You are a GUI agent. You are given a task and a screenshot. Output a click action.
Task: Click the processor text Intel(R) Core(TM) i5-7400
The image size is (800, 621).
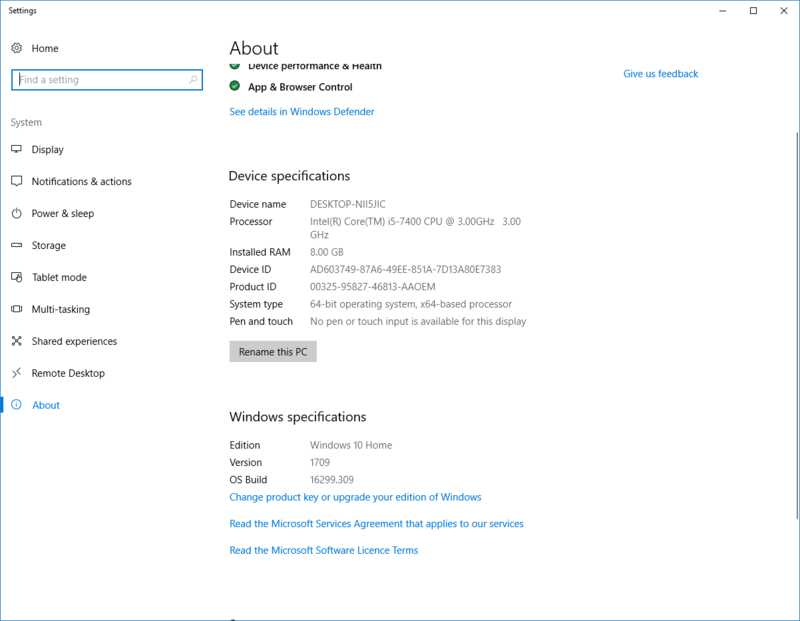pos(415,228)
